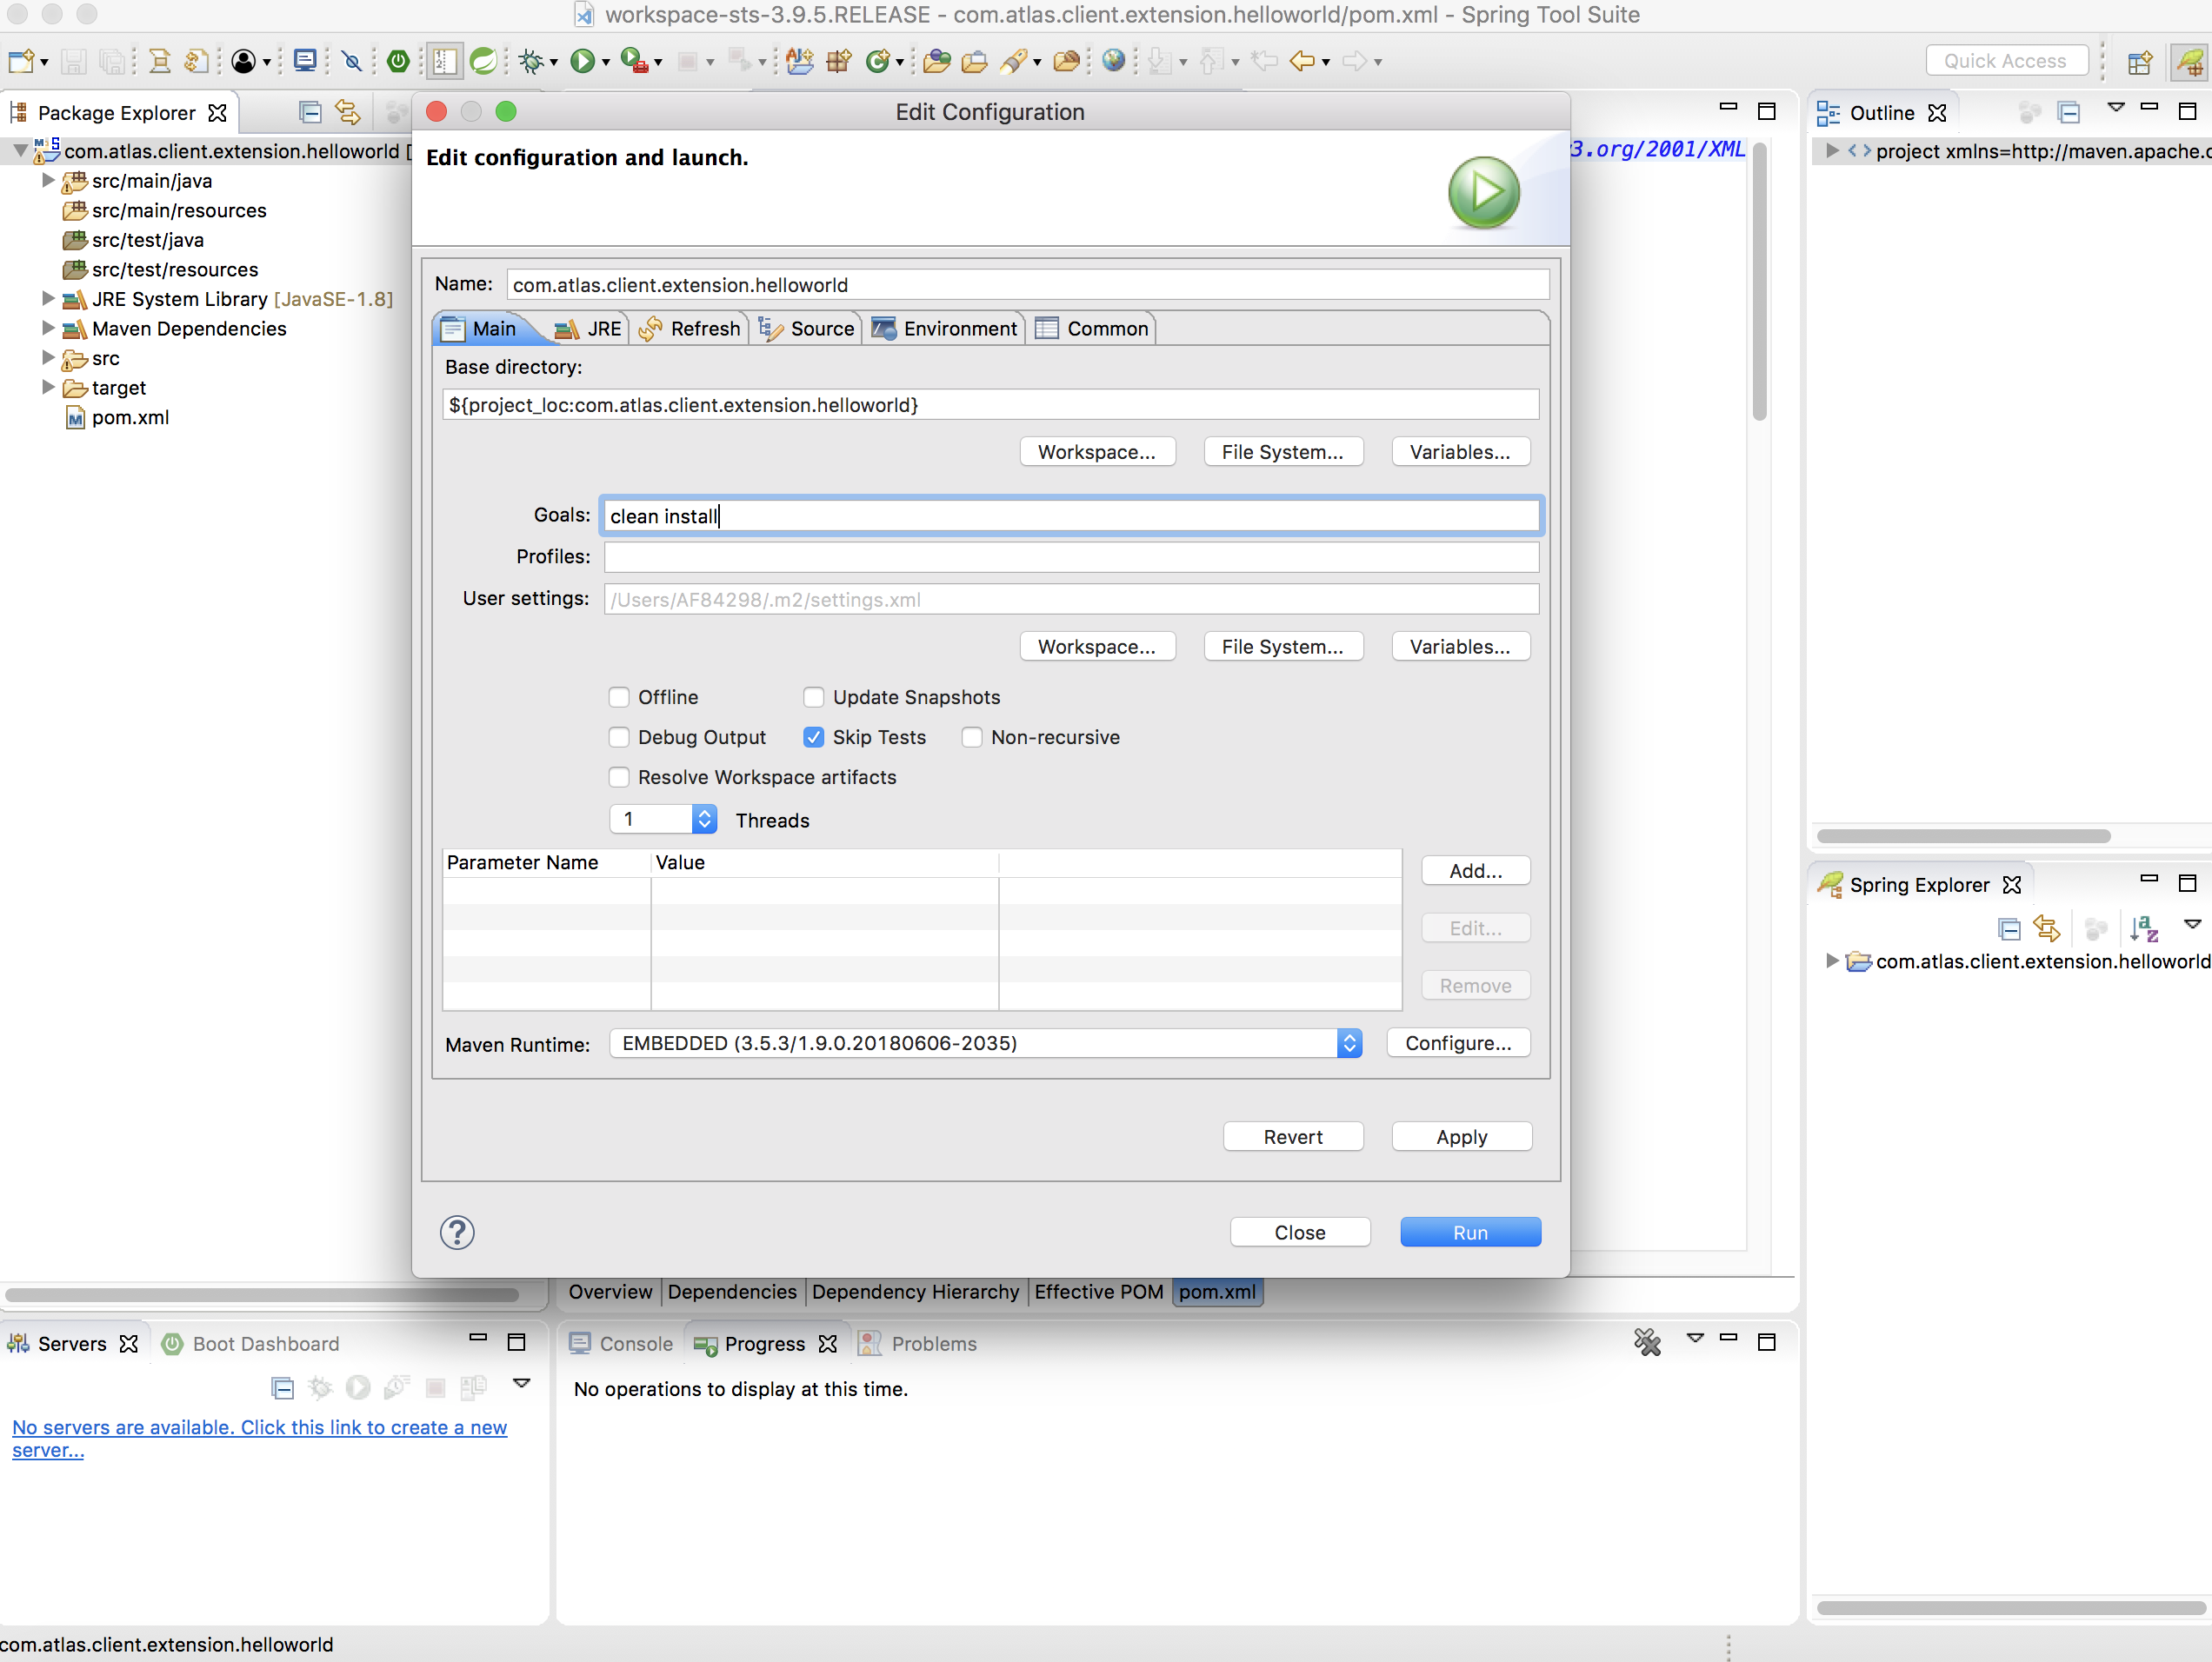Click the help question mark icon in dialog
The image size is (2212, 1662).
tap(457, 1233)
